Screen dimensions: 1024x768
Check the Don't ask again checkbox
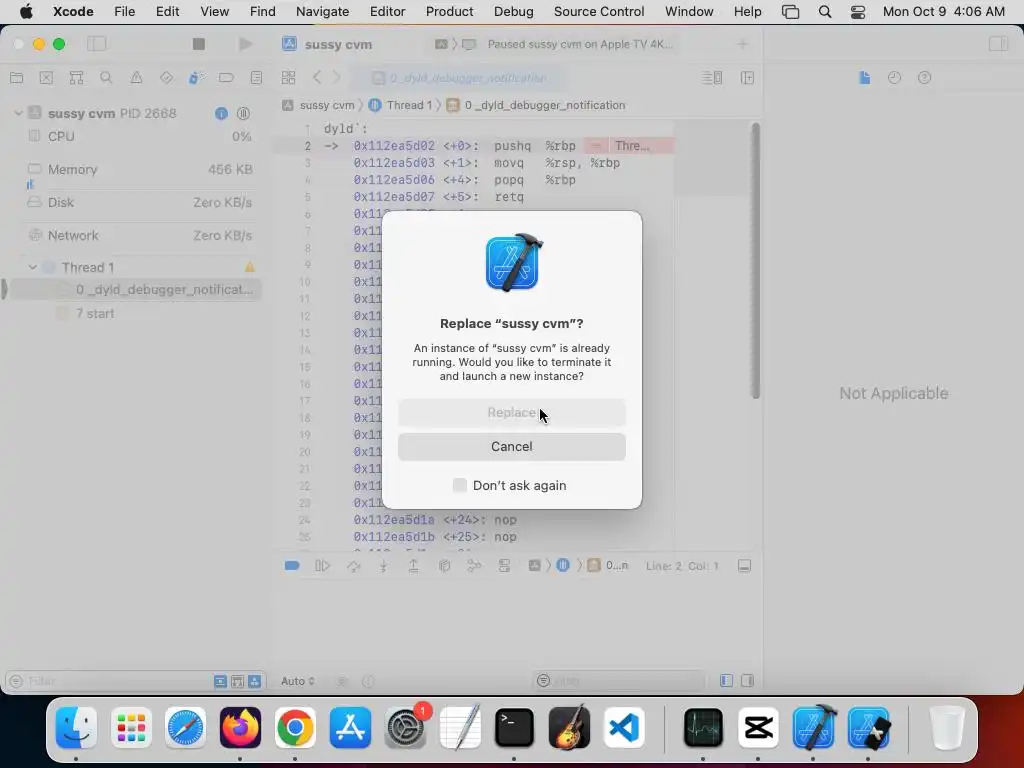point(460,485)
